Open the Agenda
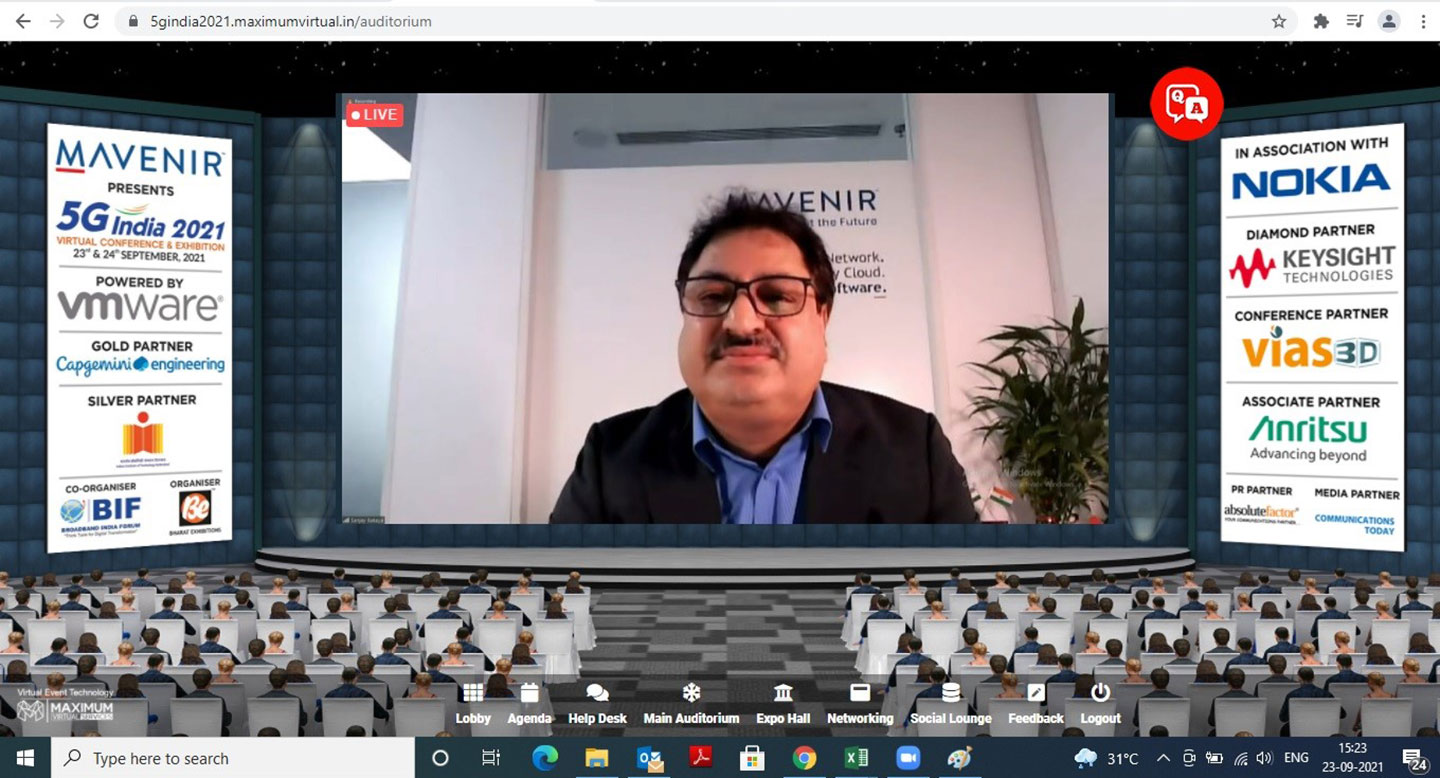Viewport: 1440px width, 778px height. (x=529, y=705)
